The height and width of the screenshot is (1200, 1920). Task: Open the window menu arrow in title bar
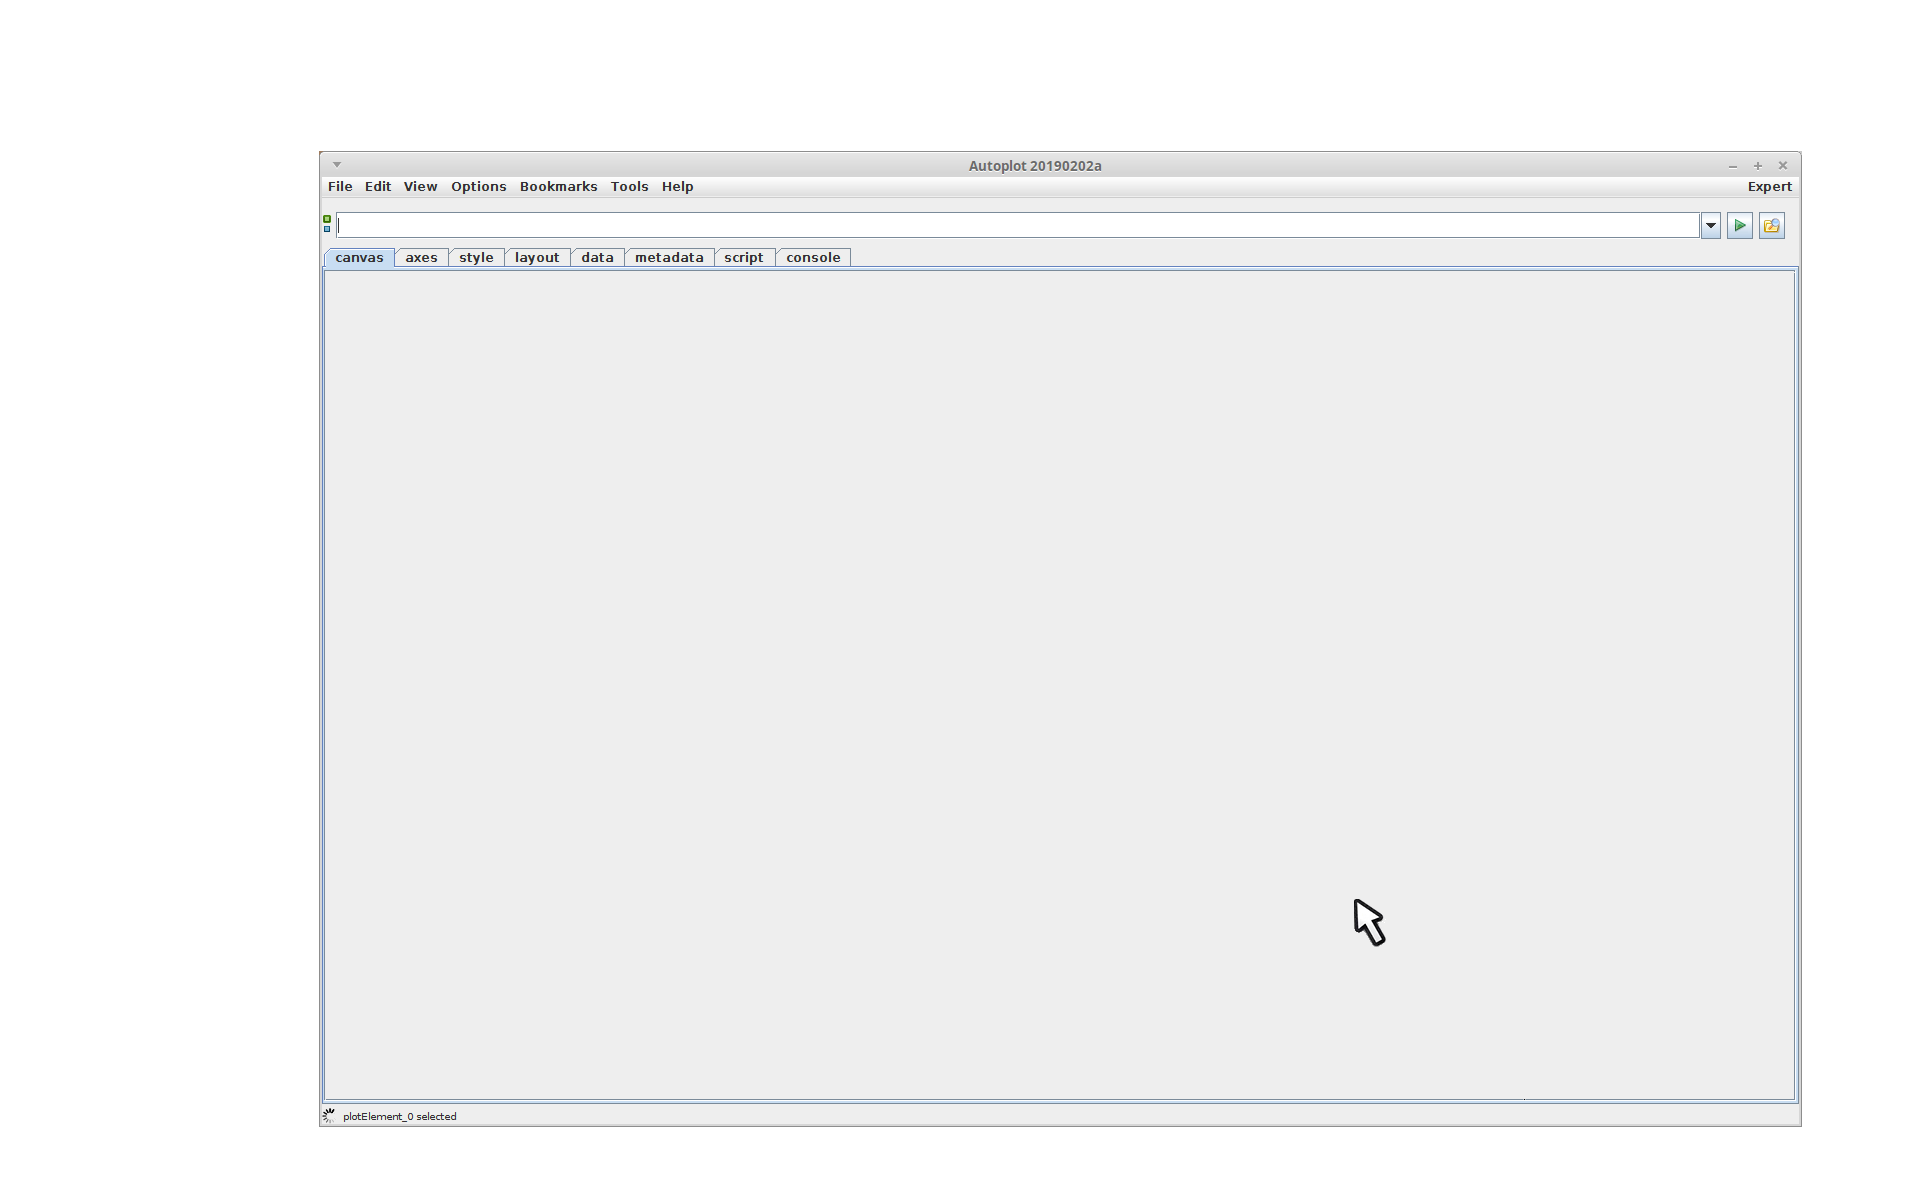(x=337, y=165)
